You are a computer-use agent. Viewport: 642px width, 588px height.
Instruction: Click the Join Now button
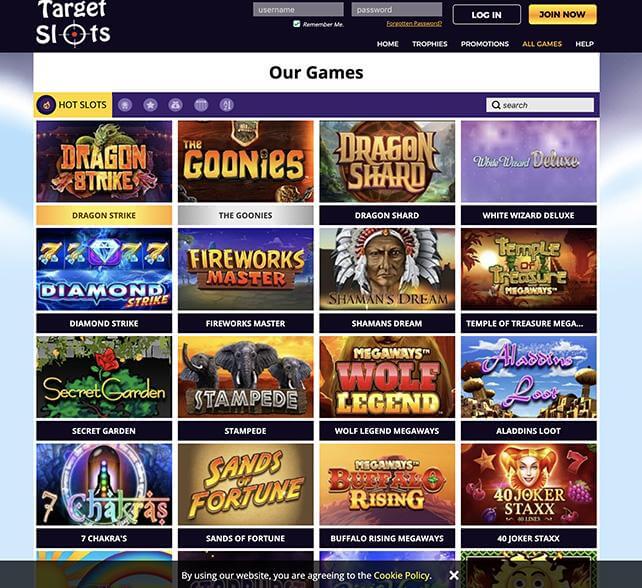click(x=562, y=14)
